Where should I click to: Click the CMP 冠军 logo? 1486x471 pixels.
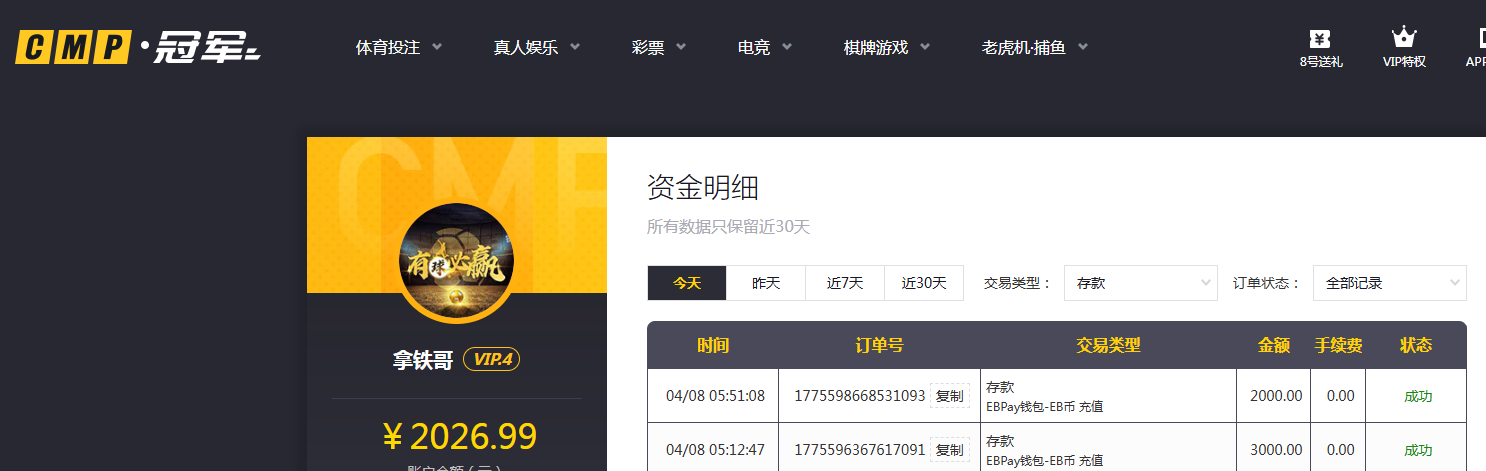tap(137, 47)
